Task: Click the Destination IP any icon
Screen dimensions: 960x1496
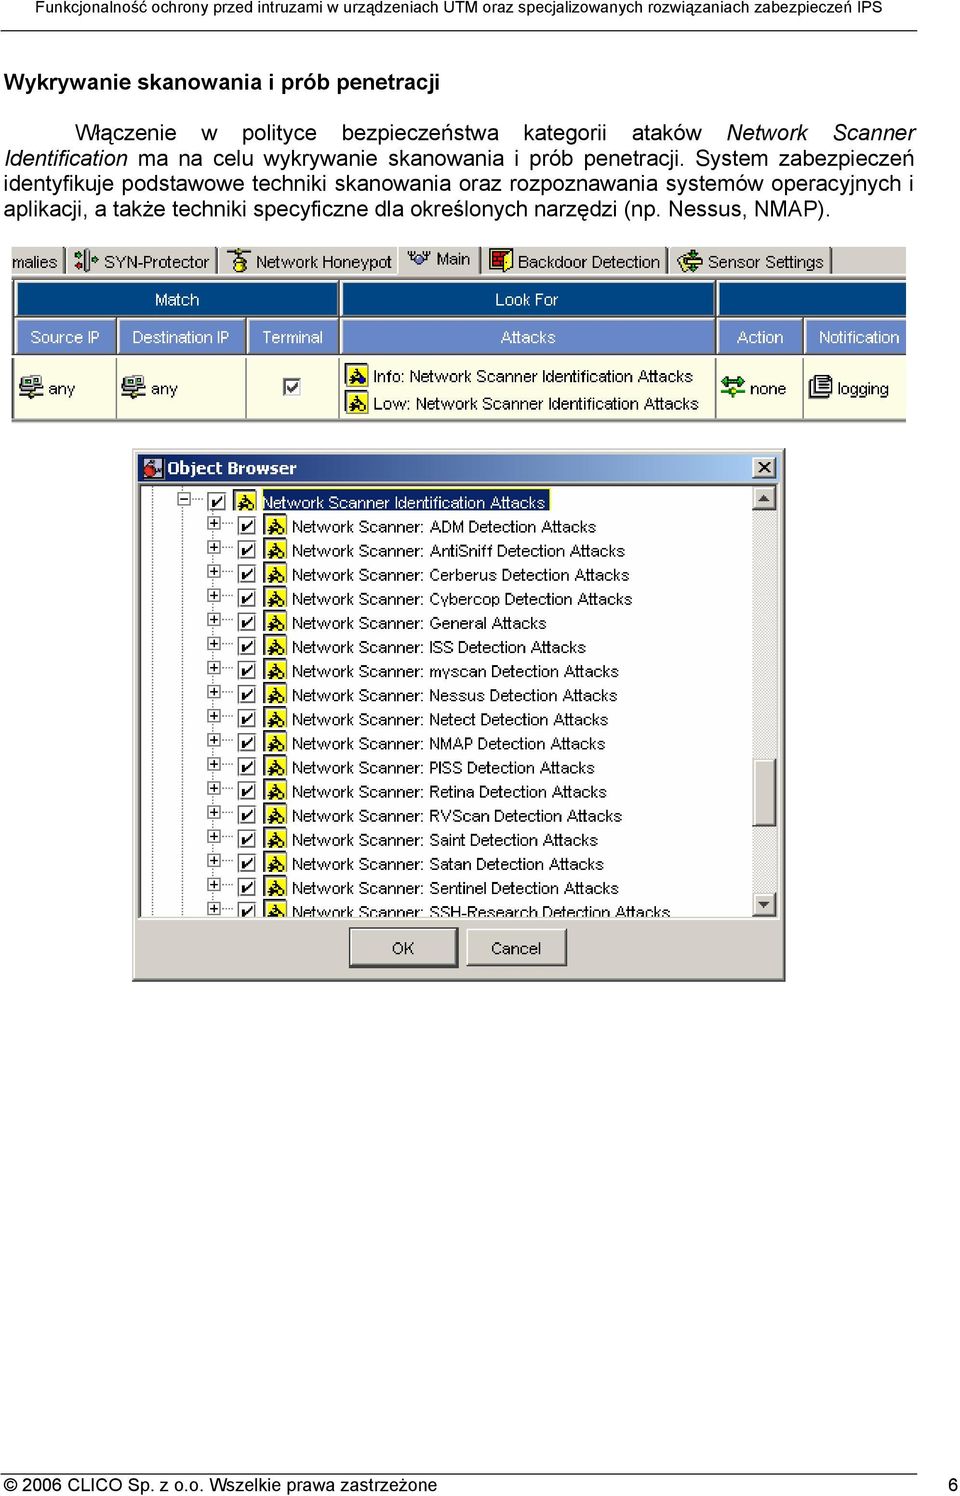Action: pyautogui.click(x=133, y=387)
